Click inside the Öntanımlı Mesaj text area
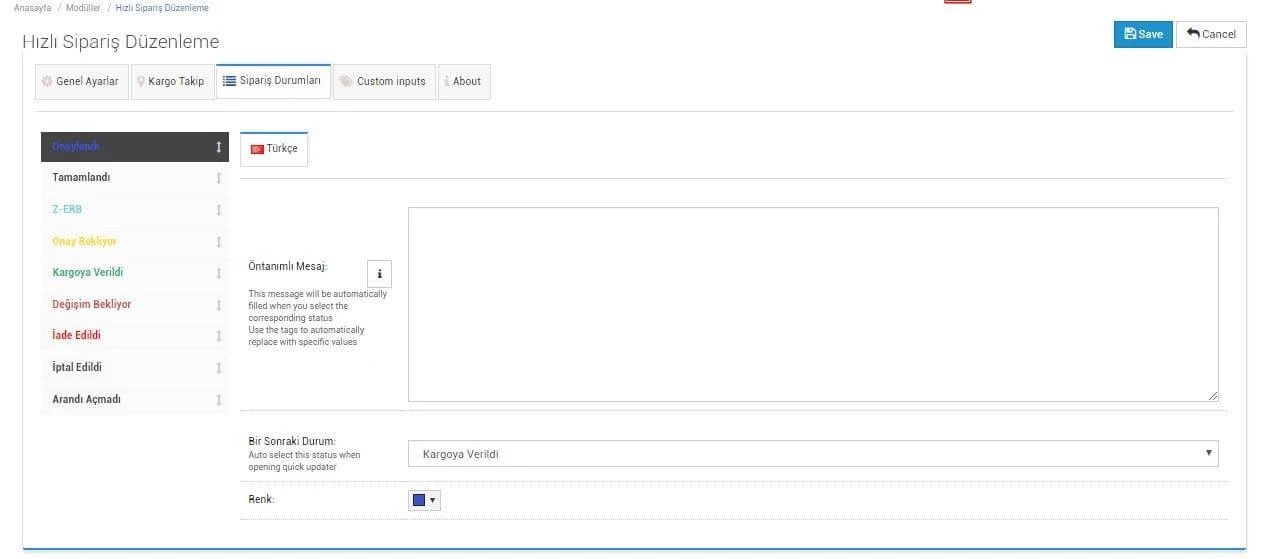 coord(812,304)
